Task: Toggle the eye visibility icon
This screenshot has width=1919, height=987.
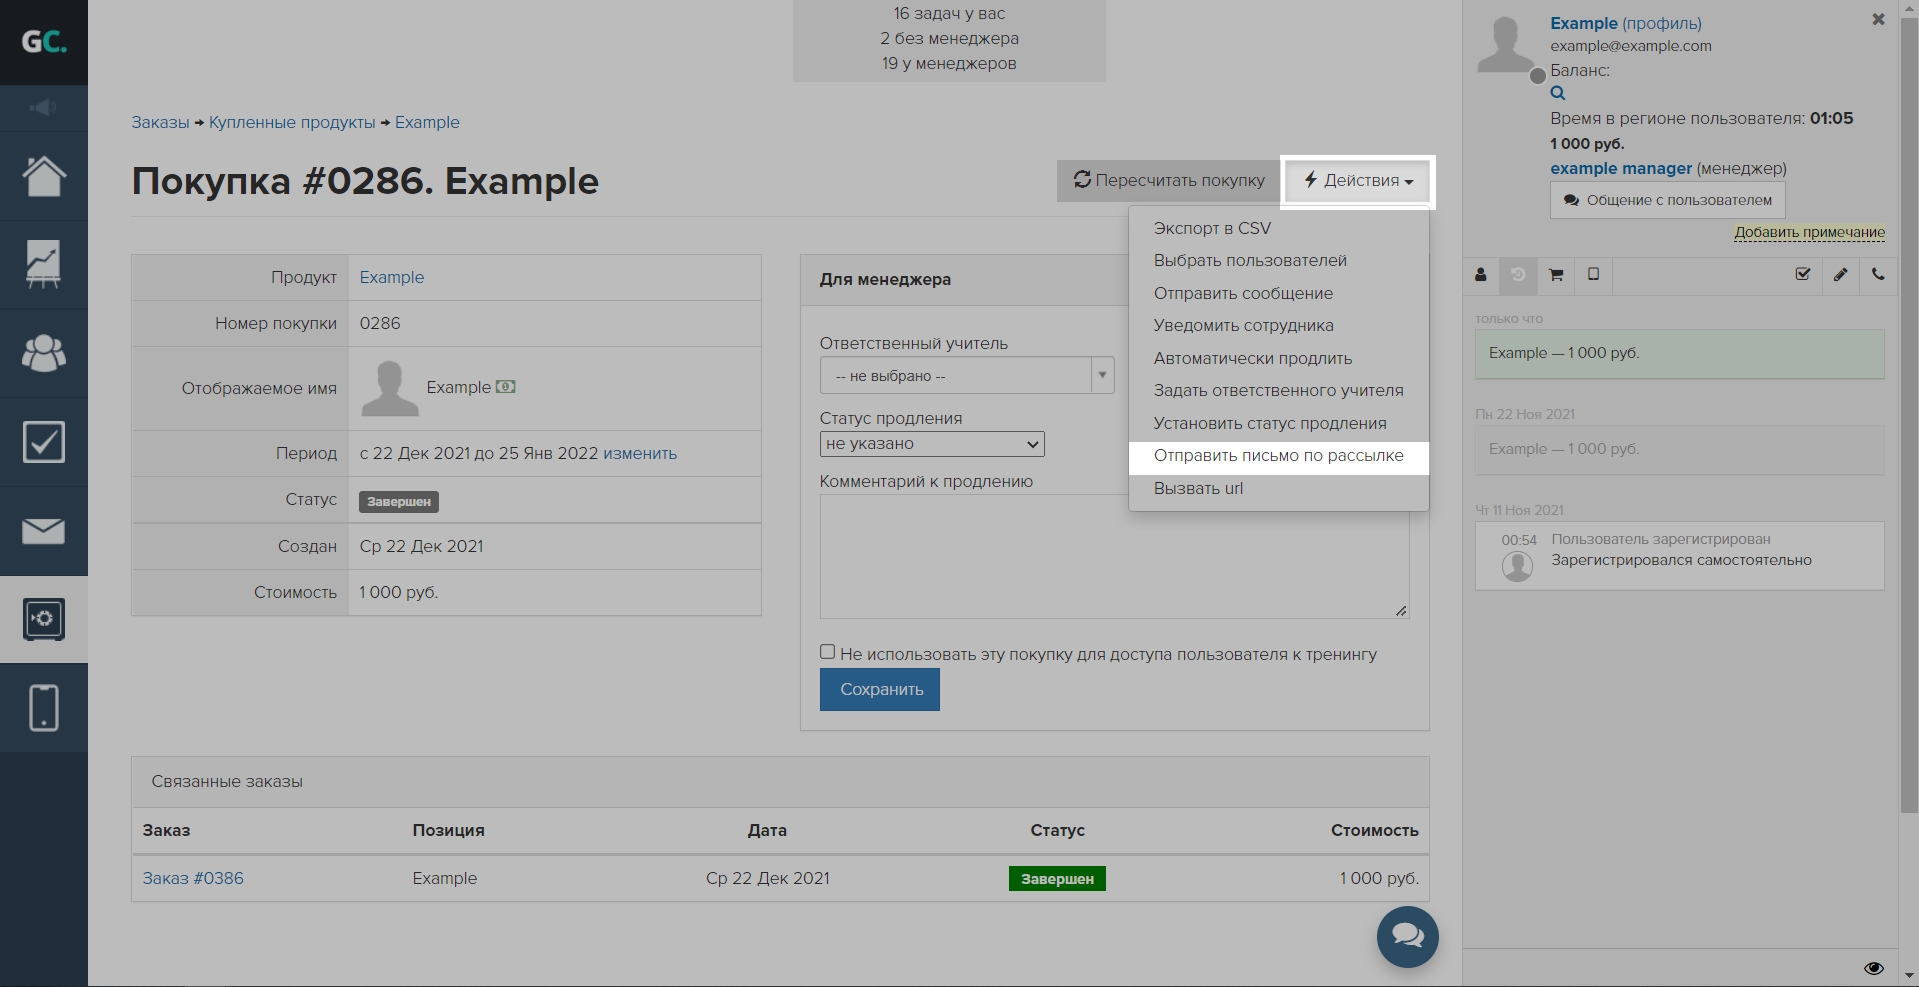Action: click(x=1874, y=968)
